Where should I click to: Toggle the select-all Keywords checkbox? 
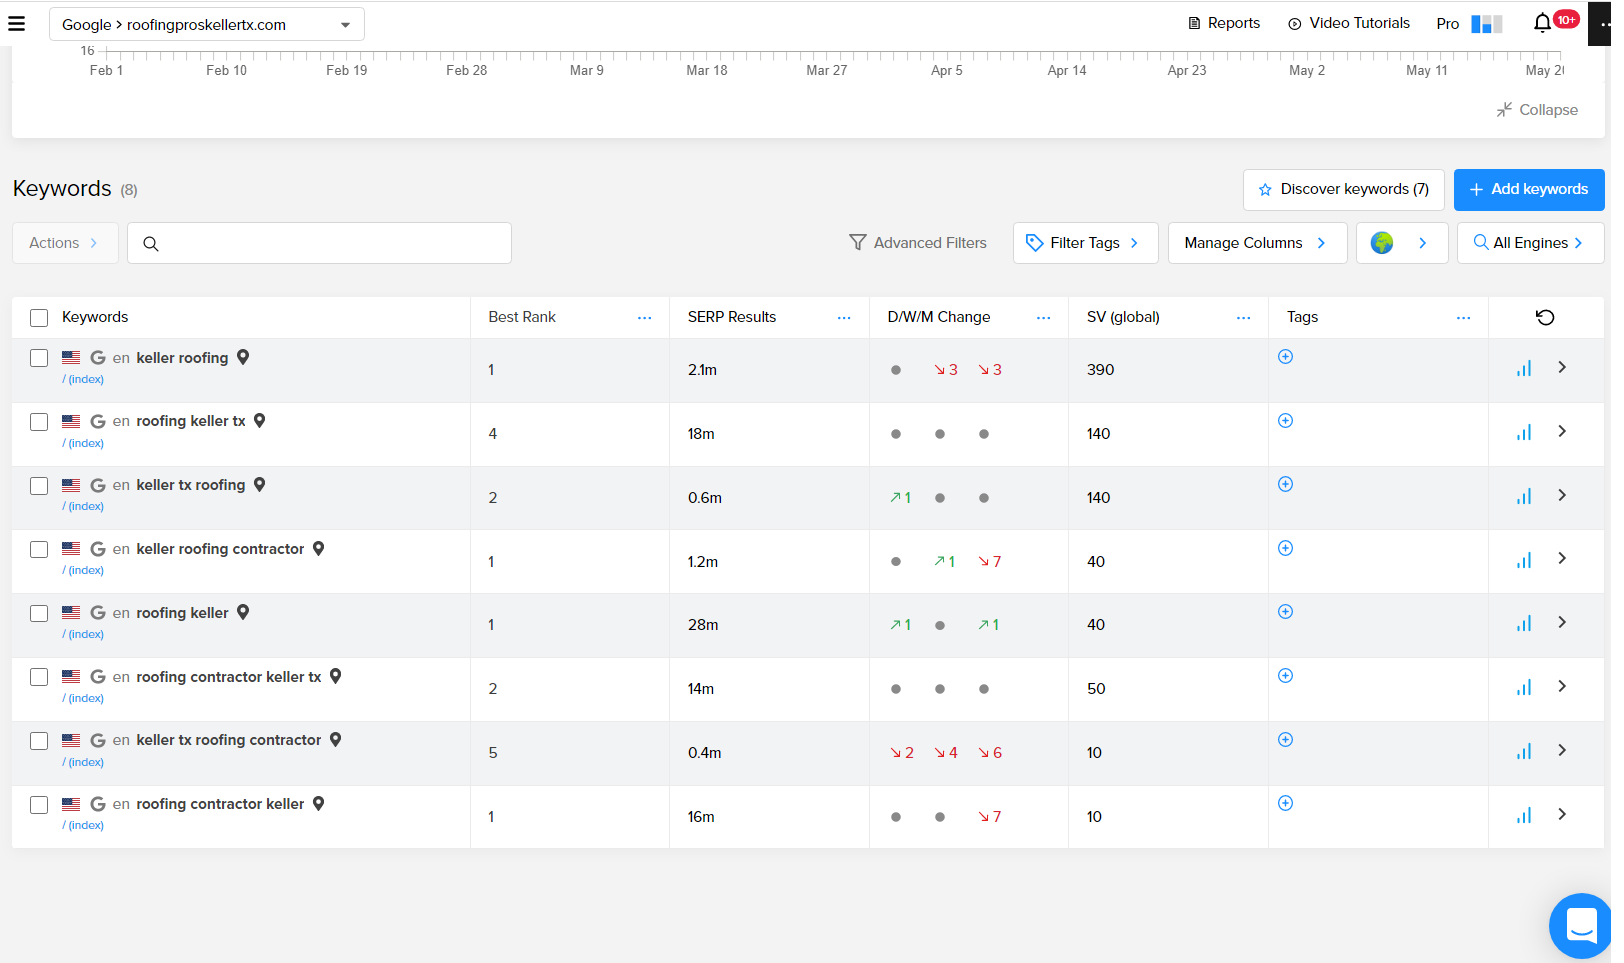[39, 318]
